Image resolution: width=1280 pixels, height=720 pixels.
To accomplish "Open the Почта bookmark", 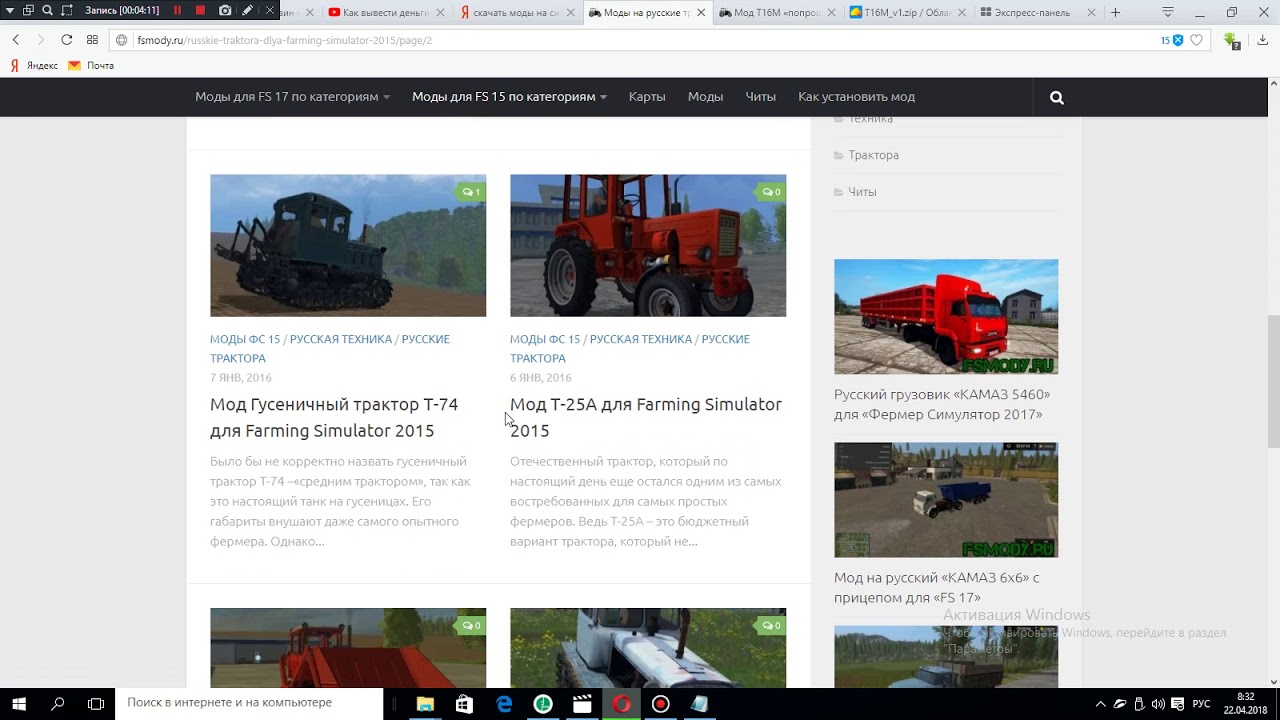I will pyautogui.click(x=91, y=66).
